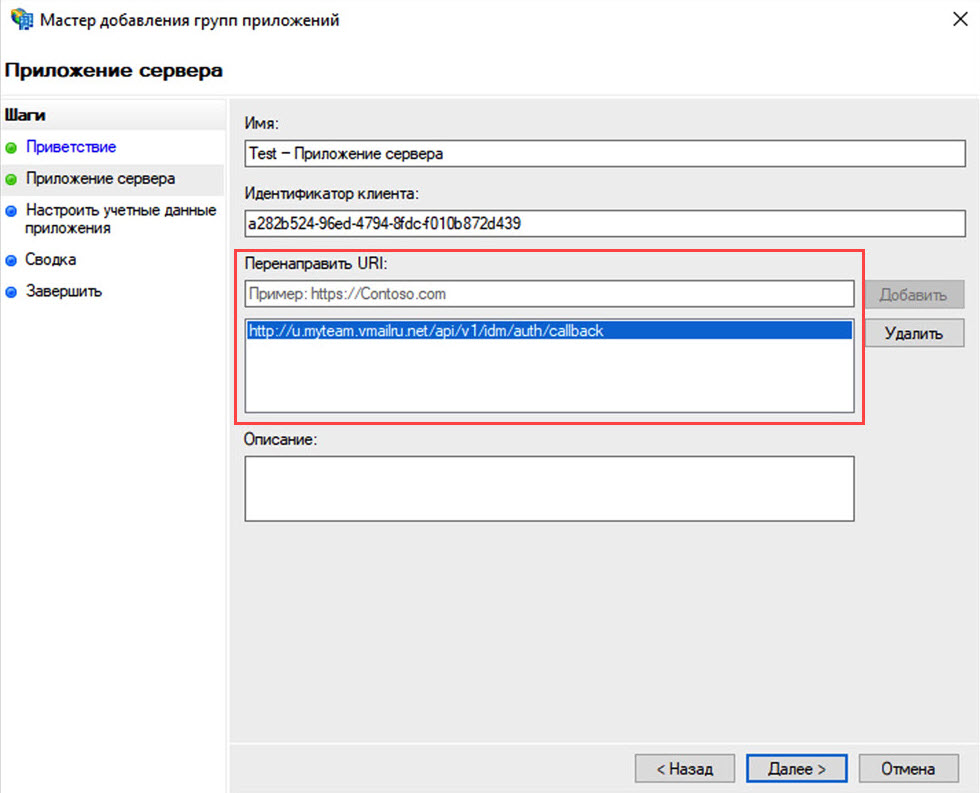Click the green bullet next to Приветствие

click(12, 148)
